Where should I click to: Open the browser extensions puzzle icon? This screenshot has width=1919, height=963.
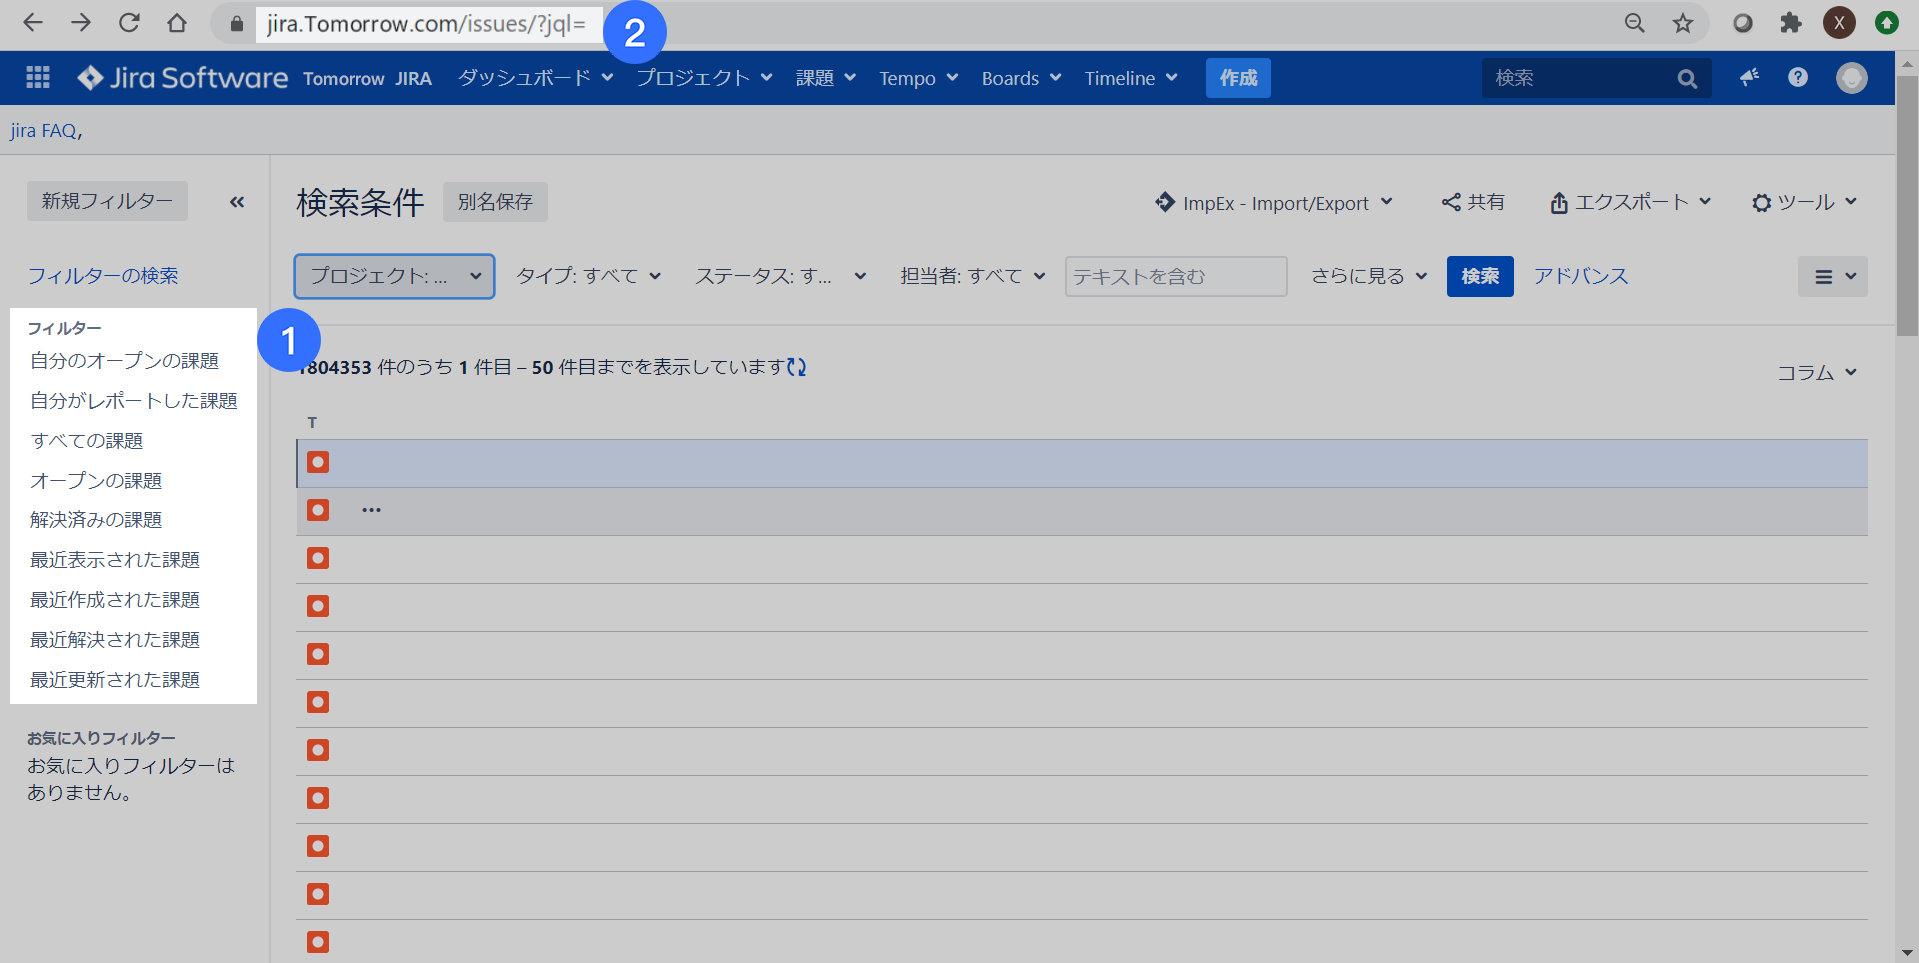pyautogui.click(x=1790, y=23)
